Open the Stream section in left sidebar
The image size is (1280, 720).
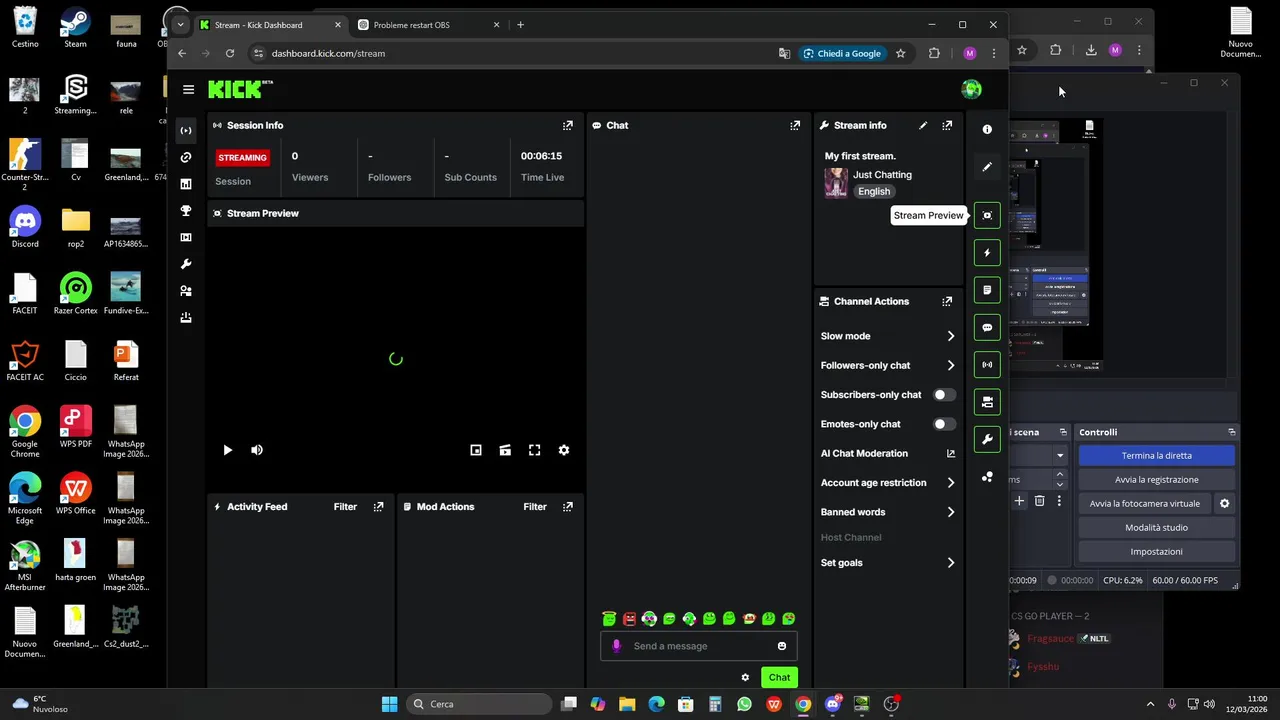[186, 130]
